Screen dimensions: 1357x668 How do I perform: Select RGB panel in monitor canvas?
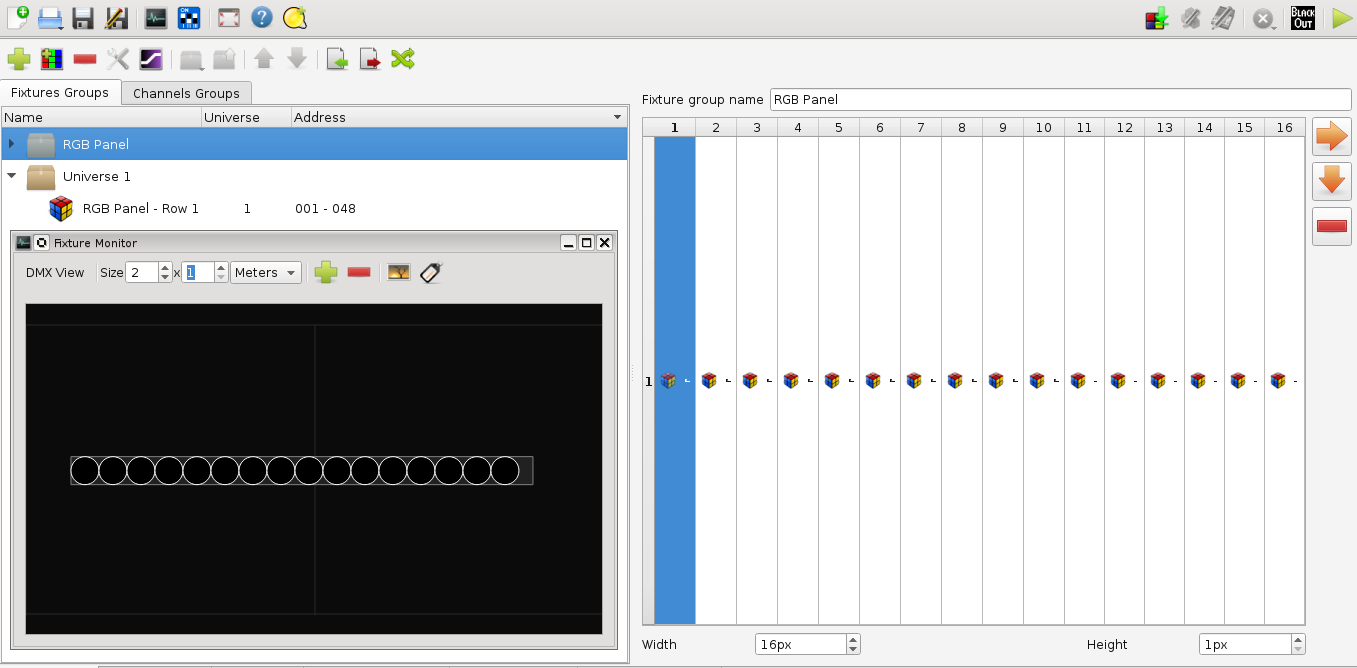301,470
